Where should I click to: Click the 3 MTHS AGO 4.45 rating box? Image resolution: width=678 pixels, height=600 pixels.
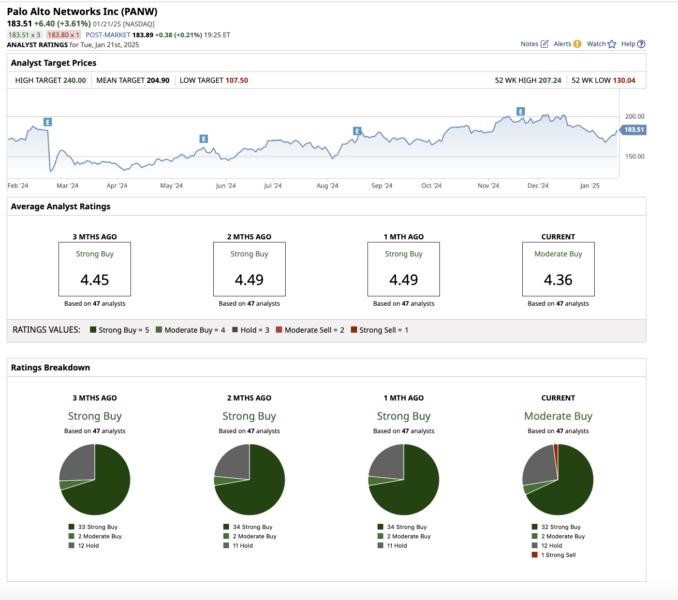[x=95, y=269]
